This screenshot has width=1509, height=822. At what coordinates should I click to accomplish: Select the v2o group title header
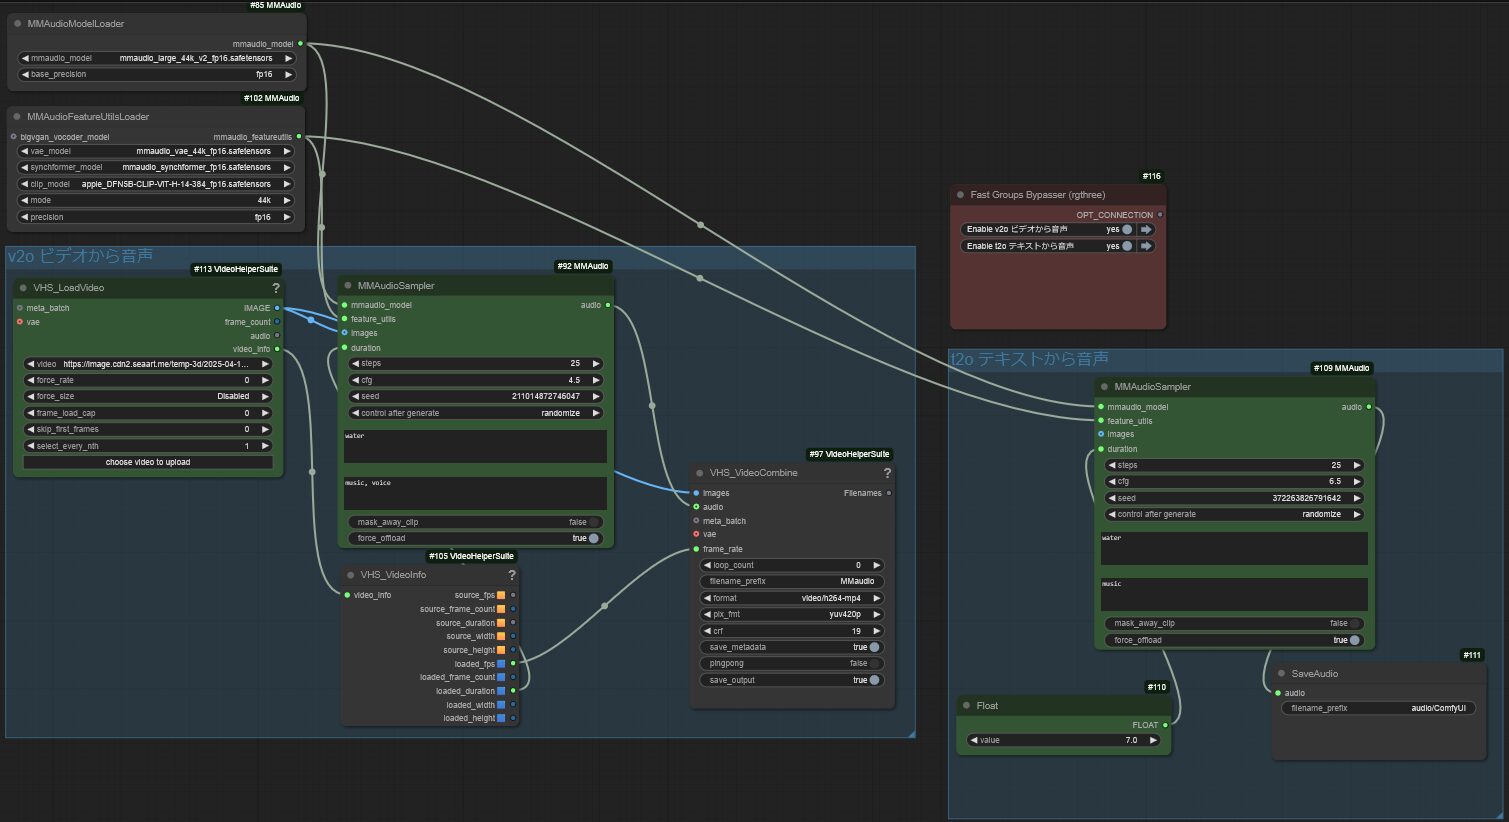(x=80, y=256)
